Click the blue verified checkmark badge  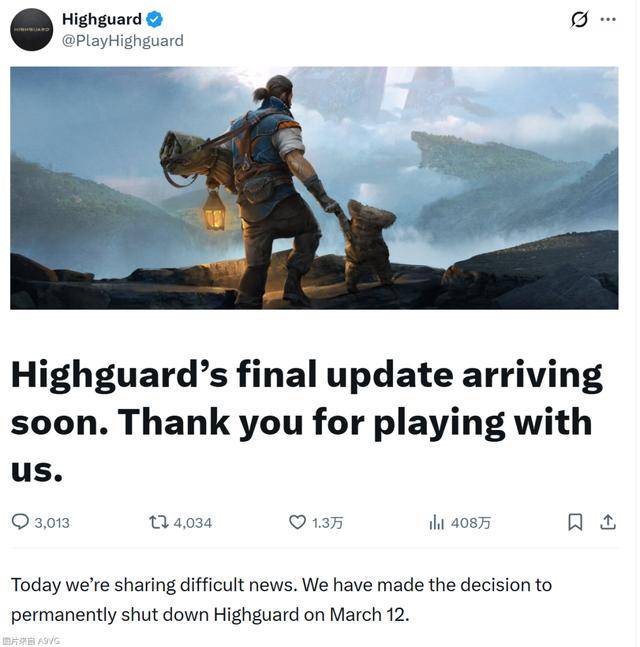[154, 19]
